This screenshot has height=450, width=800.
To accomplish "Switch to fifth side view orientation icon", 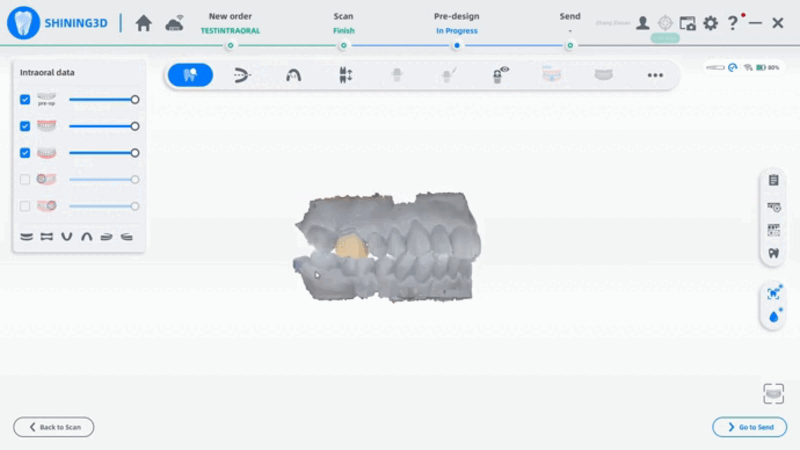I will pos(107,237).
